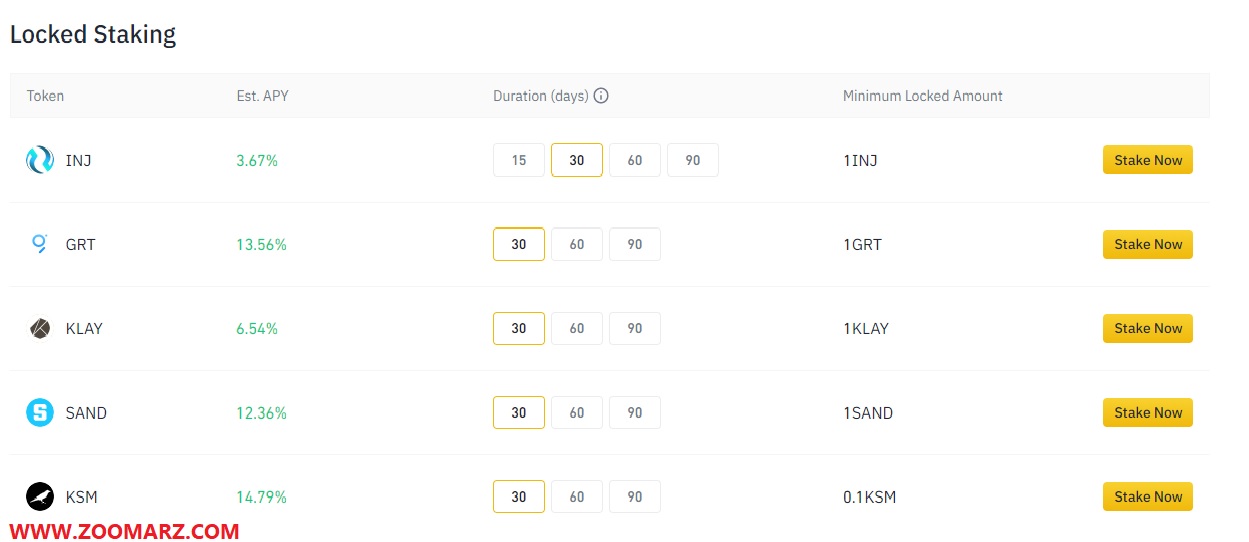The image size is (1249, 542).
Task: Pick 60 days duration for SAND
Action: coord(577,412)
